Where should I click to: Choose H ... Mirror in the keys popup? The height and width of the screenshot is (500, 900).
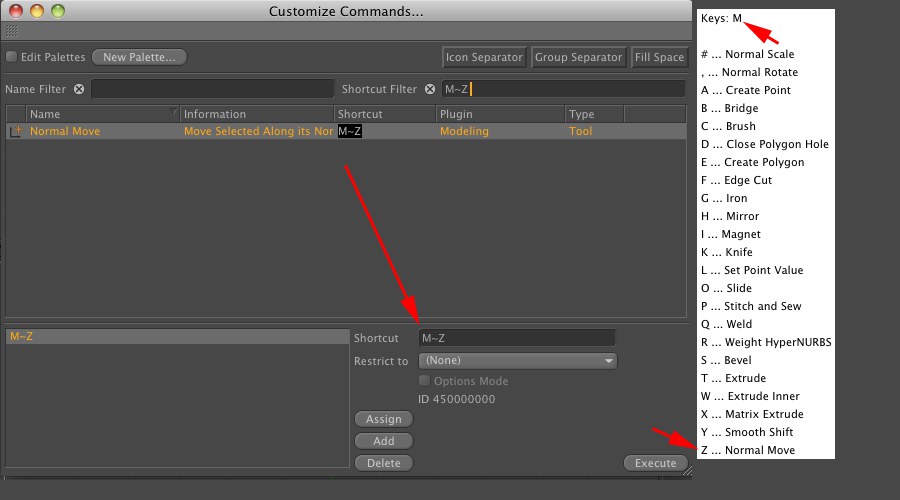pos(730,216)
